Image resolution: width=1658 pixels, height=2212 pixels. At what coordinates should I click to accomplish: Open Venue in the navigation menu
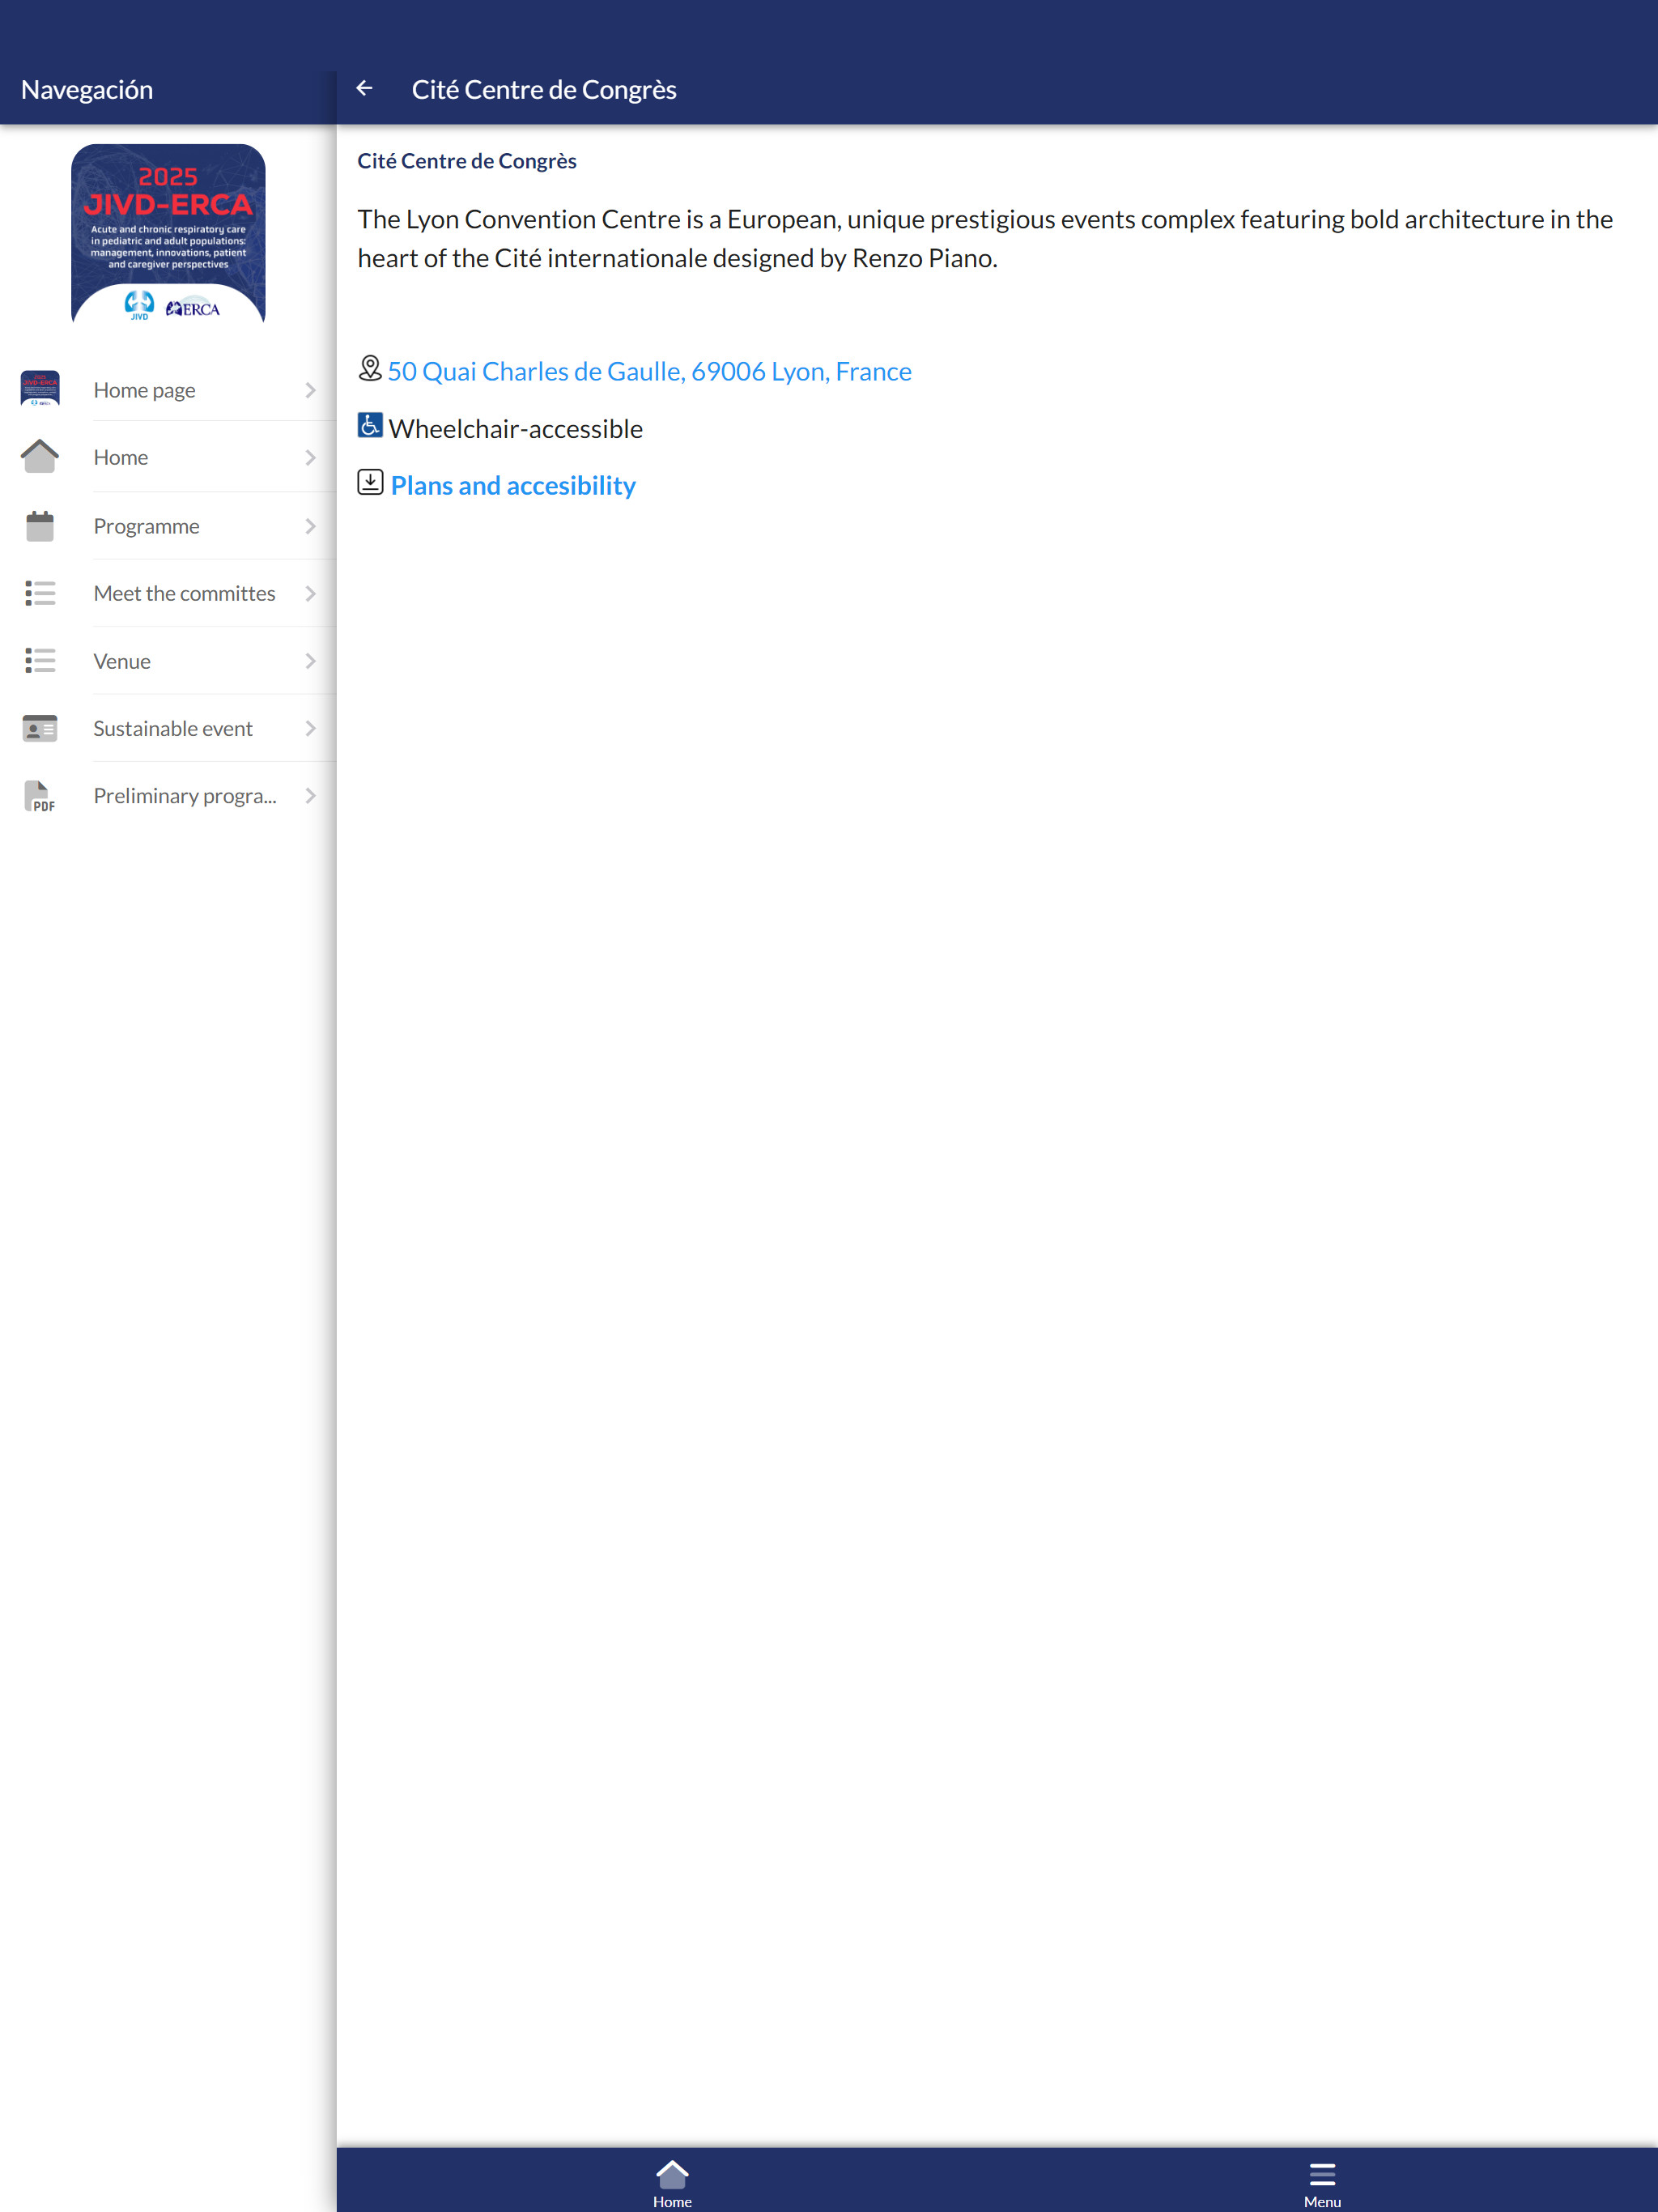(168, 661)
